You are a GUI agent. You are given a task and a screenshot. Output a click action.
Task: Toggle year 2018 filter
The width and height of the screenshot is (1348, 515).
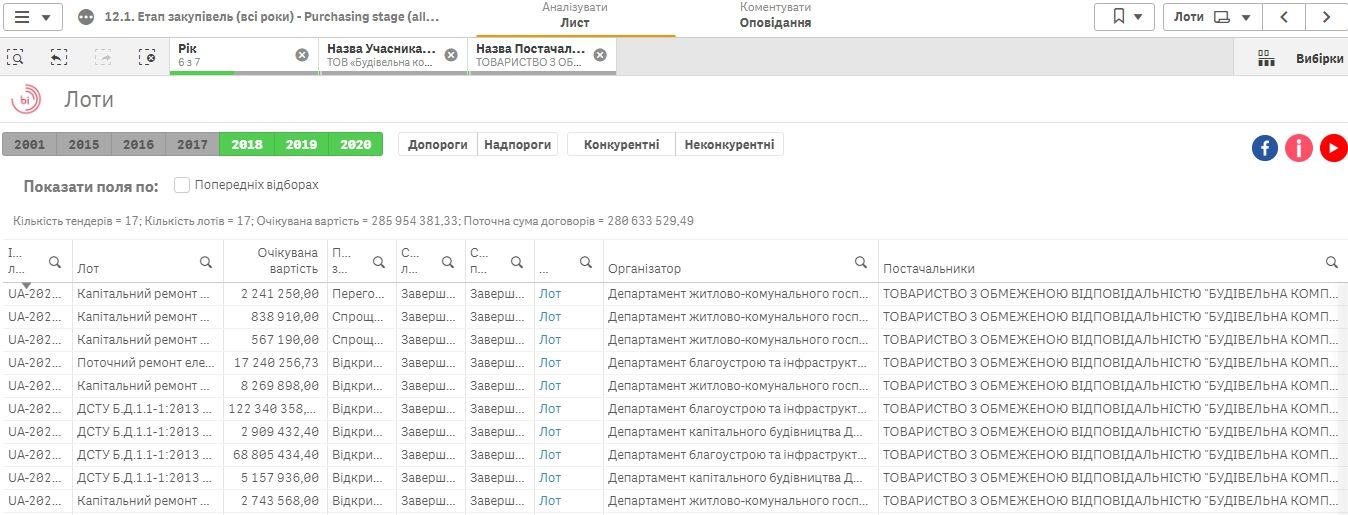(246, 145)
